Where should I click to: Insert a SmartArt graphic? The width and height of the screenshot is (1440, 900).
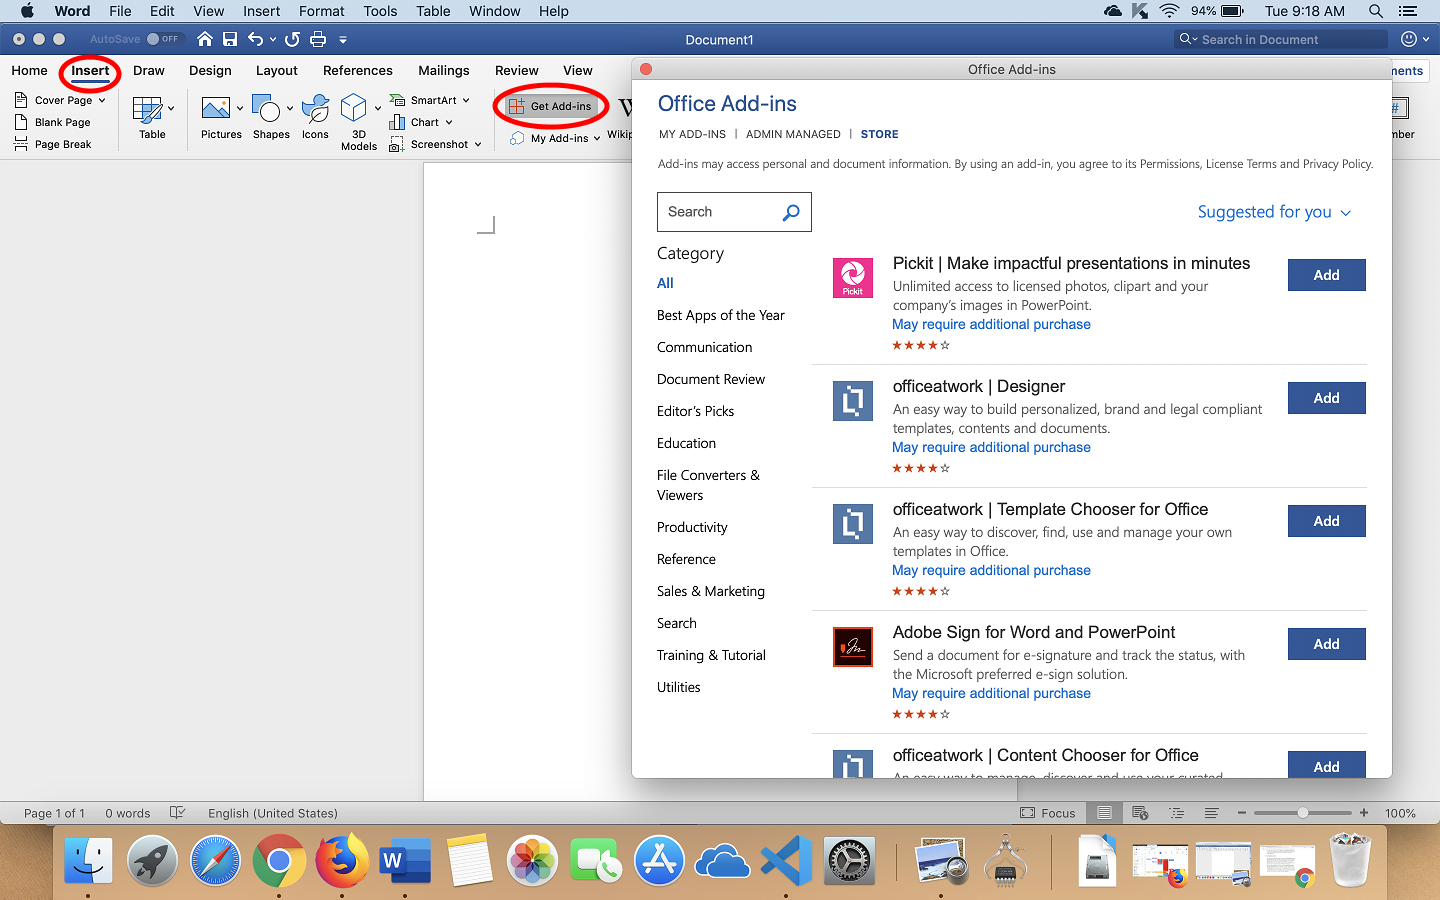(429, 100)
